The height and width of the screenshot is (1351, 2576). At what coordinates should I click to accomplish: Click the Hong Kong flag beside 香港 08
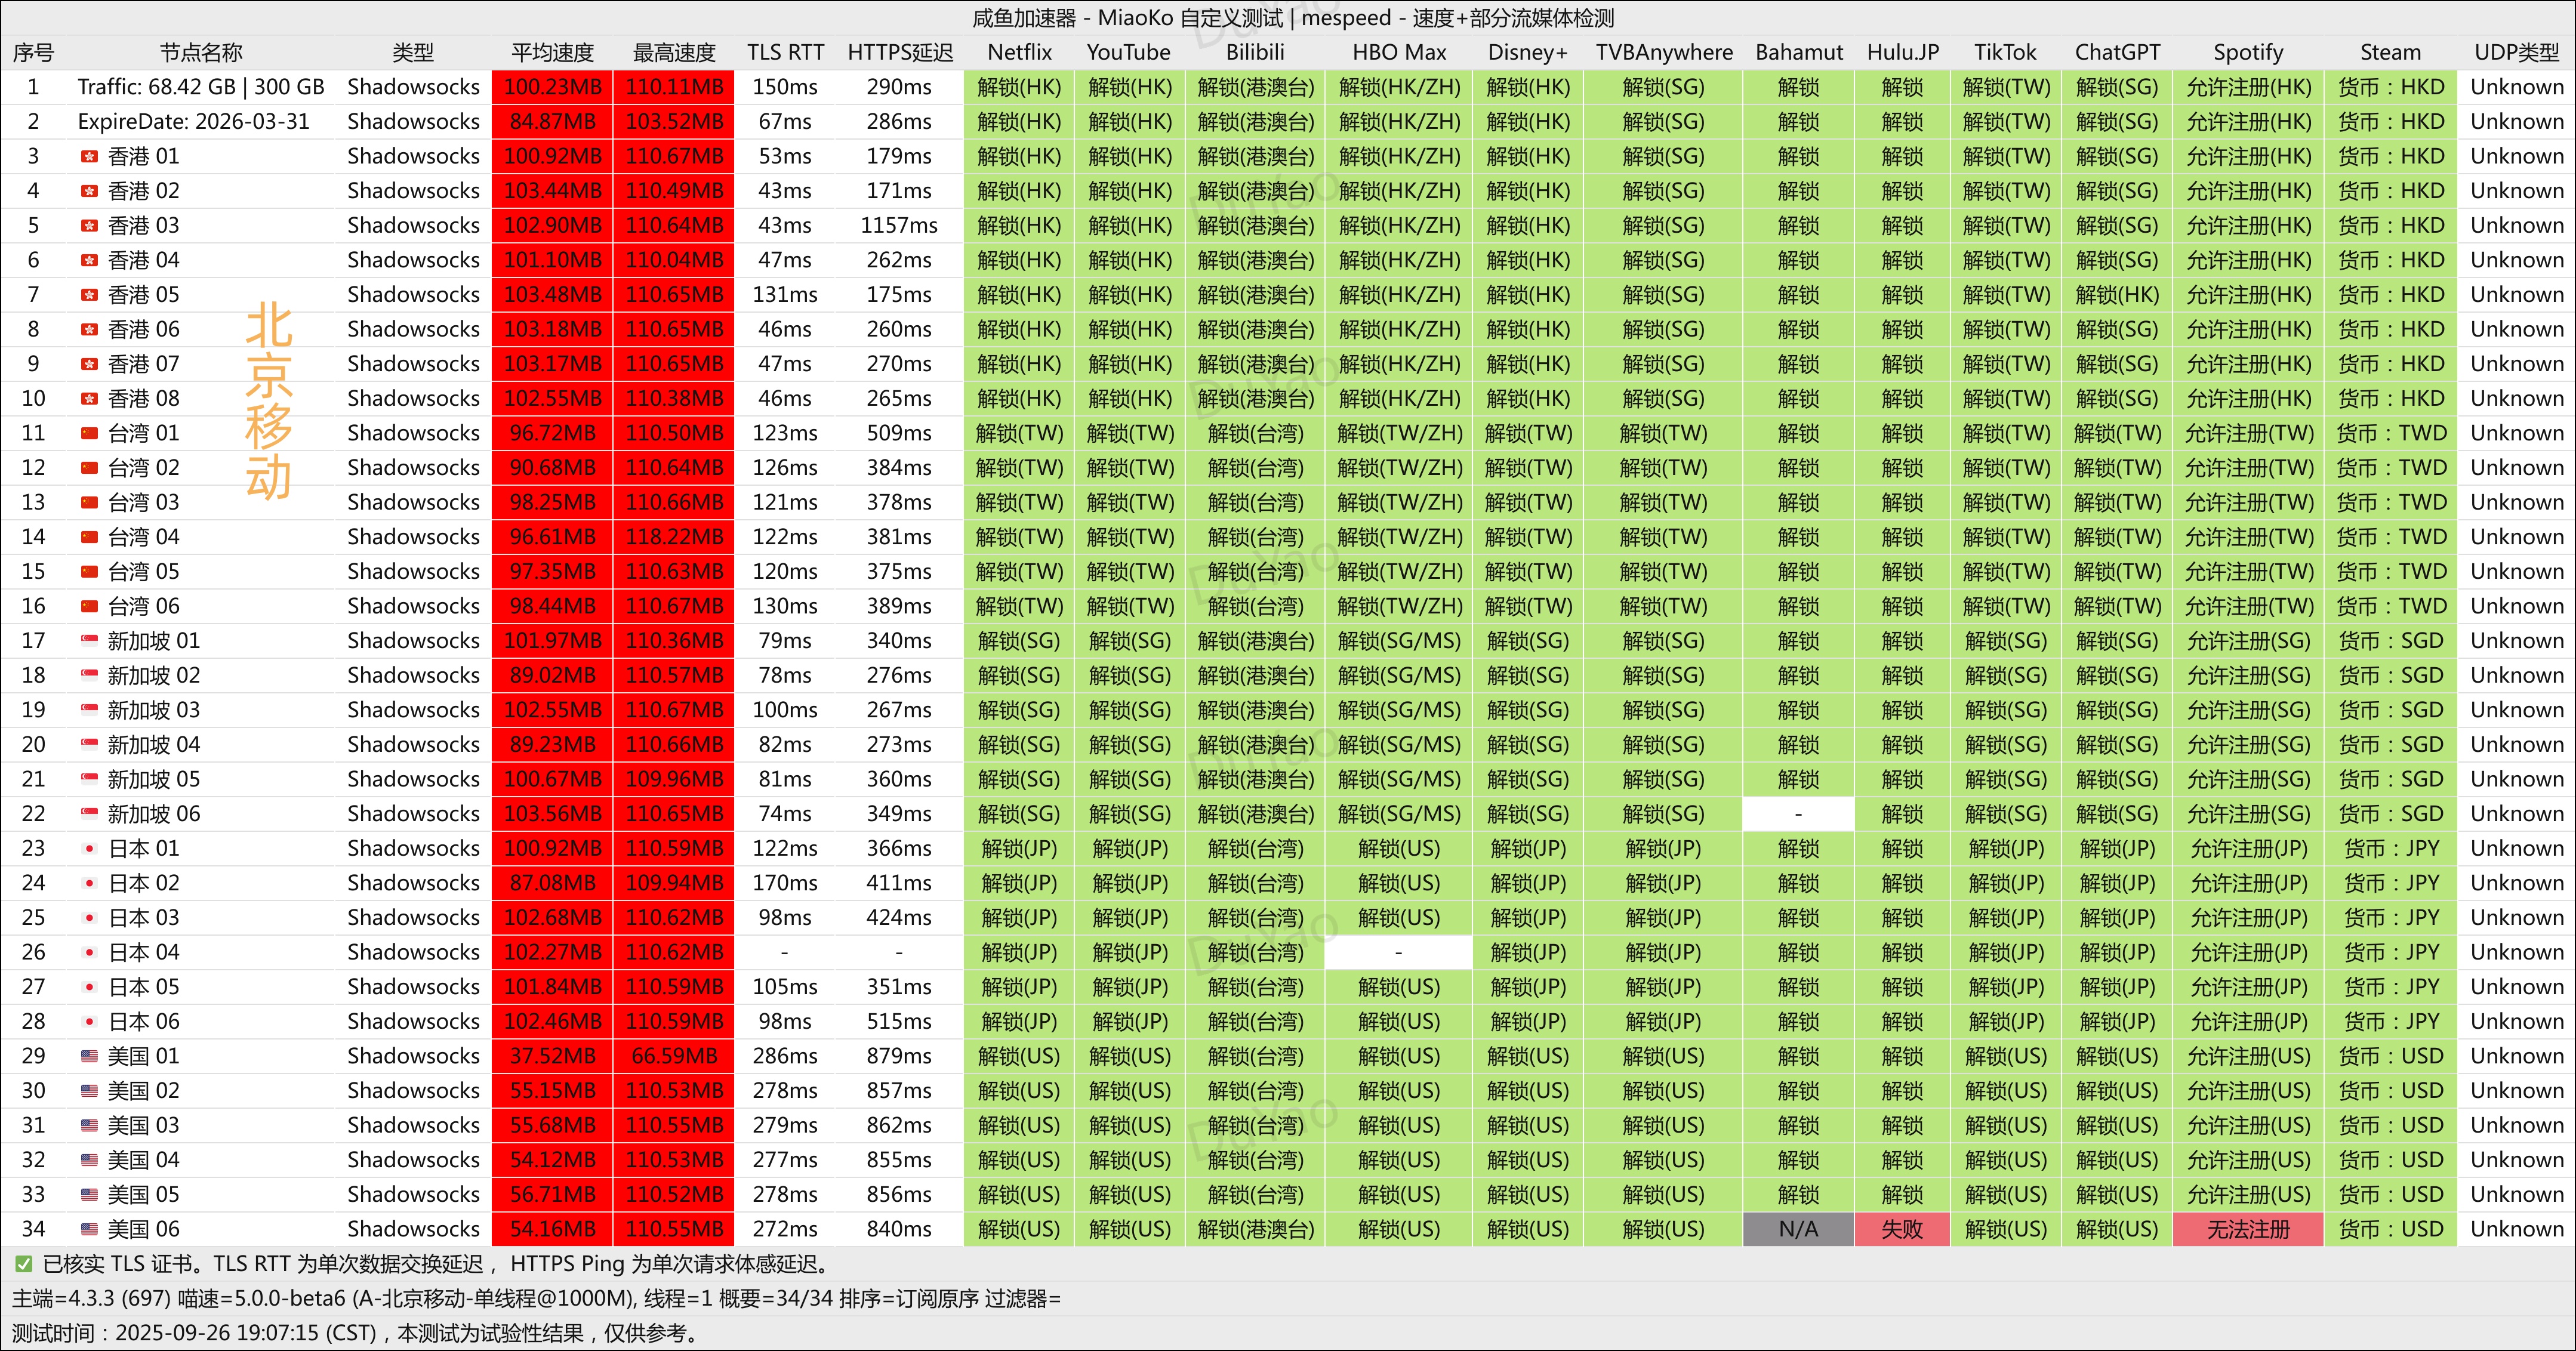(90, 399)
